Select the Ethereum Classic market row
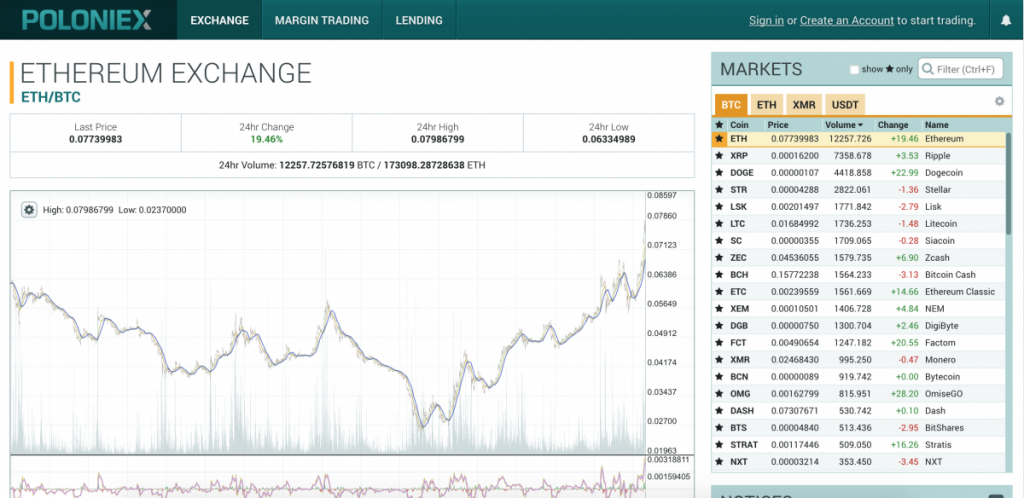The image size is (1024, 498). point(857,292)
